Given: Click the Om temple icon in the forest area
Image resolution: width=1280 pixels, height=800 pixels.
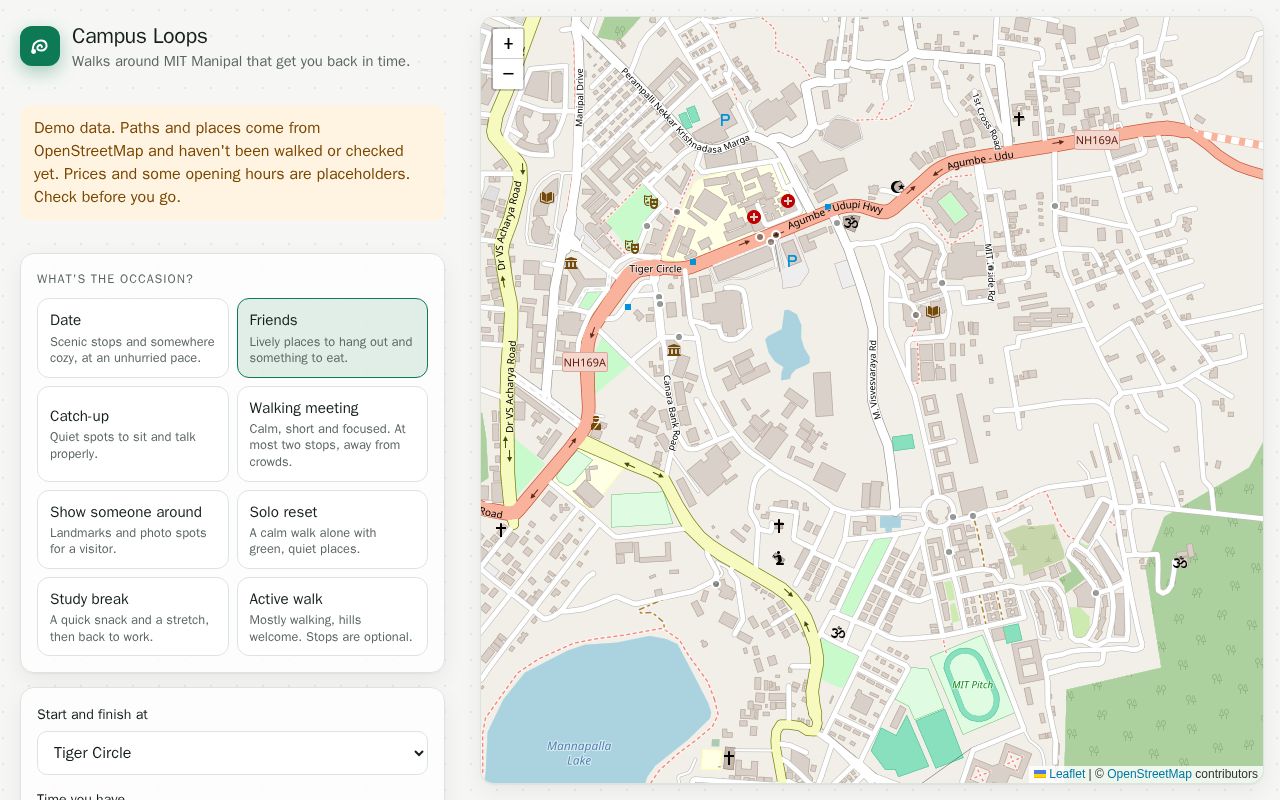Looking at the screenshot, I should pos(1179,562).
